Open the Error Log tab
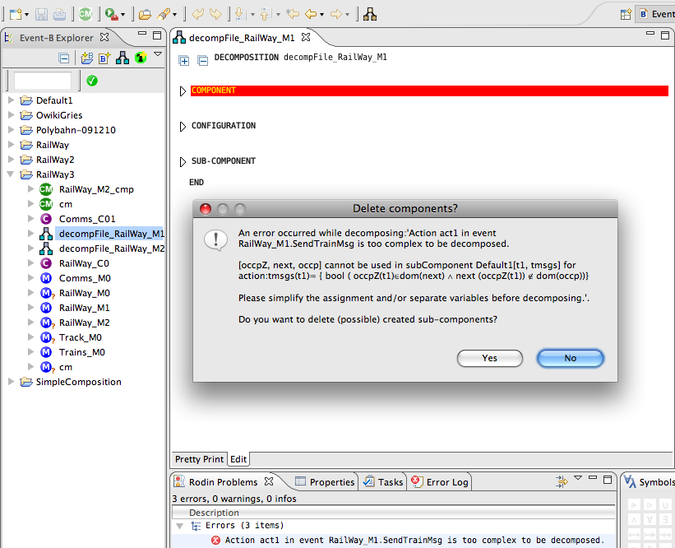The height and width of the screenshot is (548, 675). coord(440,482)
